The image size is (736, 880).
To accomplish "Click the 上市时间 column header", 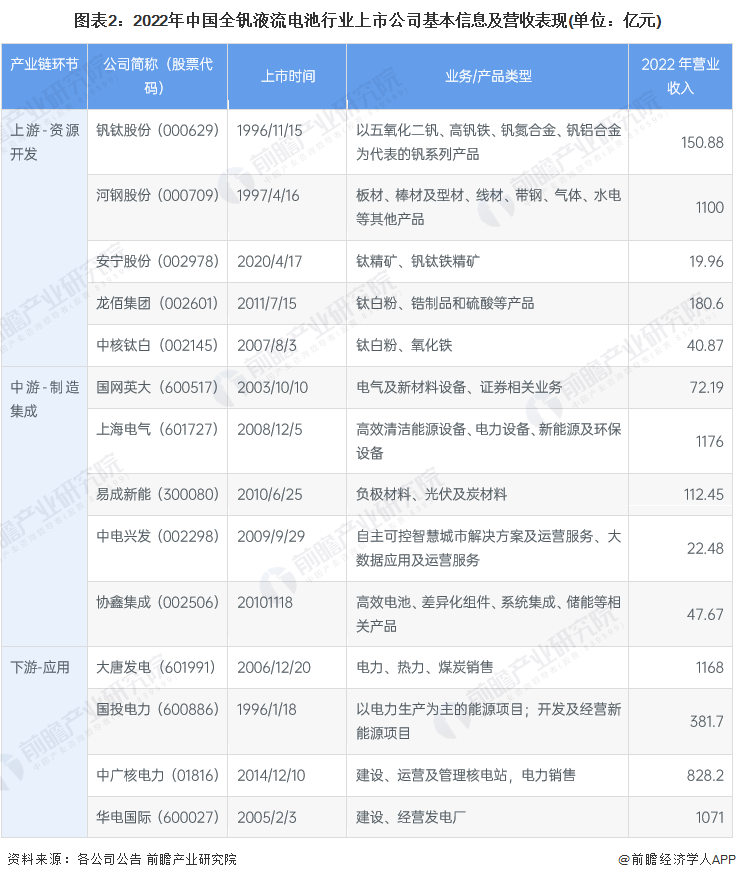I will (288, 76).
